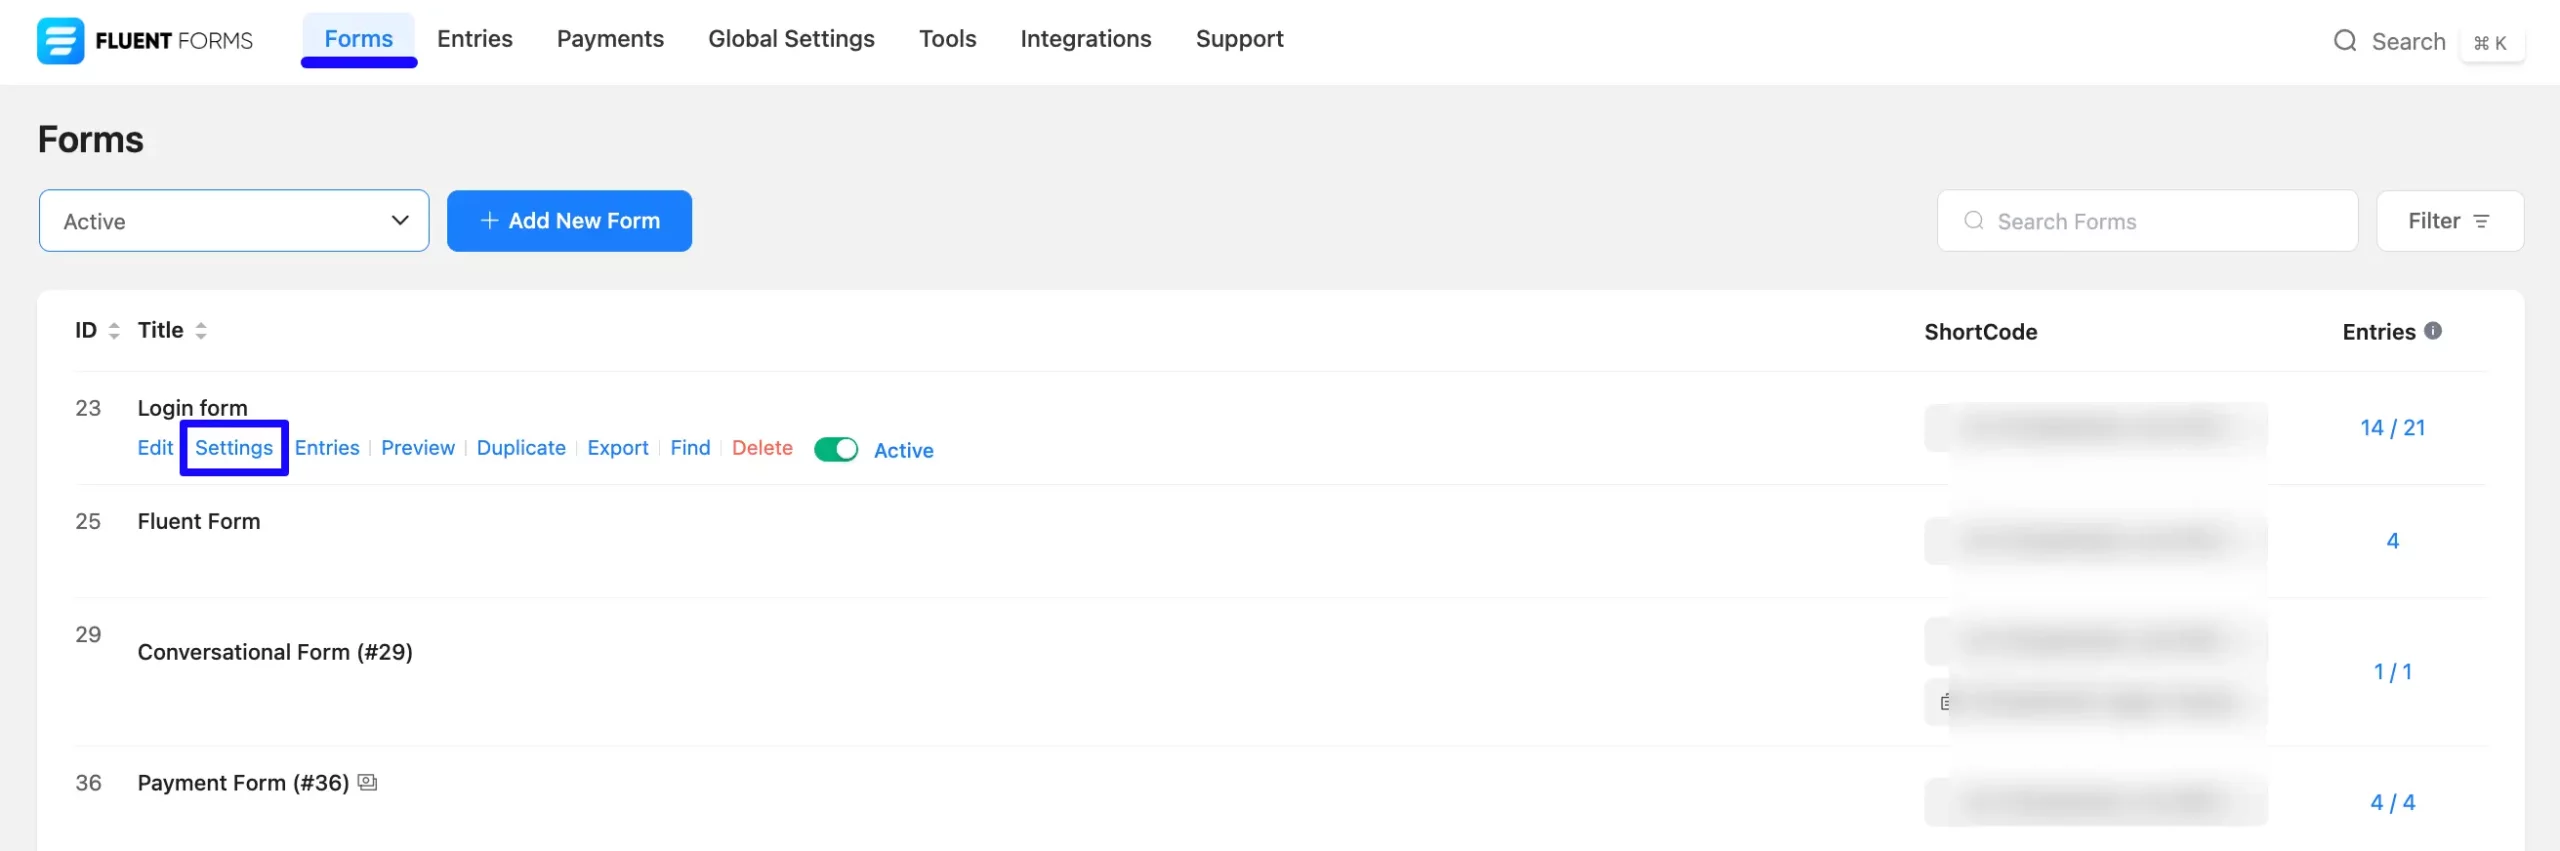
Task: Click the Fluent Forms logo
Action: coord(145,40)
